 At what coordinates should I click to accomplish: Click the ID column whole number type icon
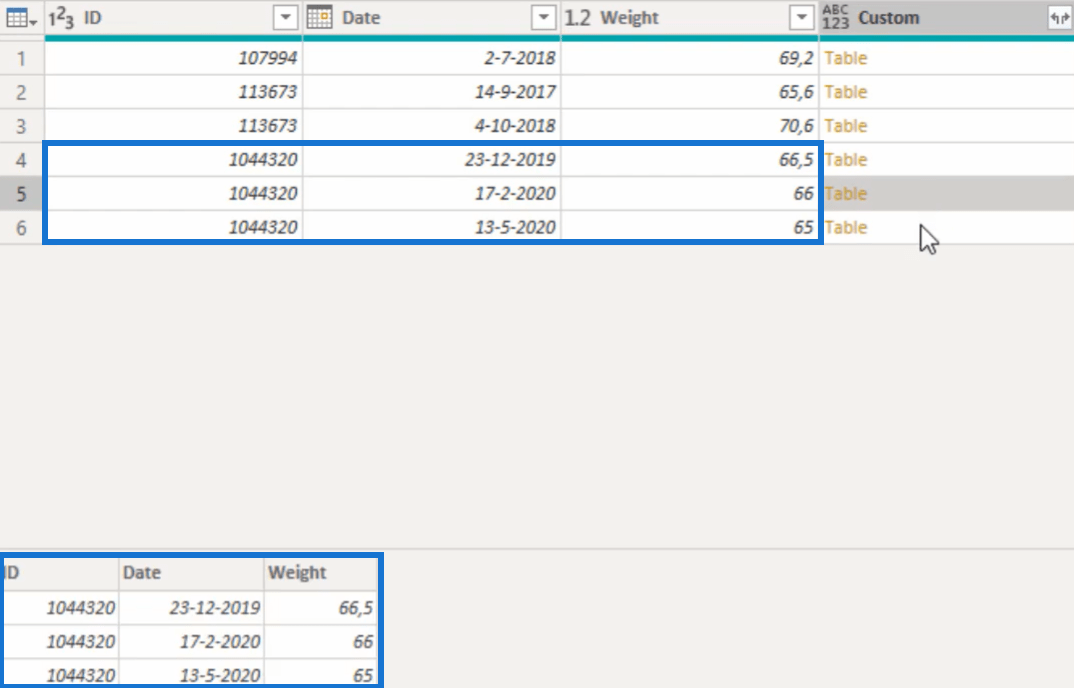click(61, 18)
